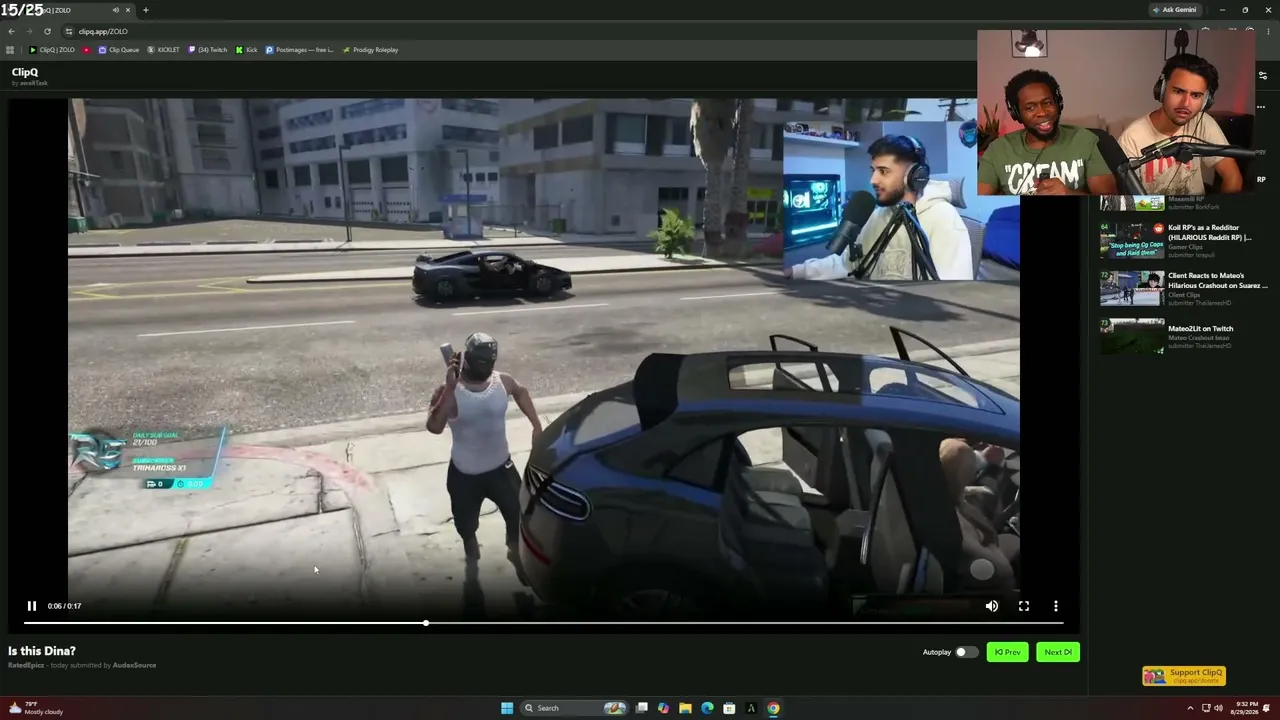Click the submitter name AudaxSource
This screenshot has height=720, width=1280.
click(134, 665)
